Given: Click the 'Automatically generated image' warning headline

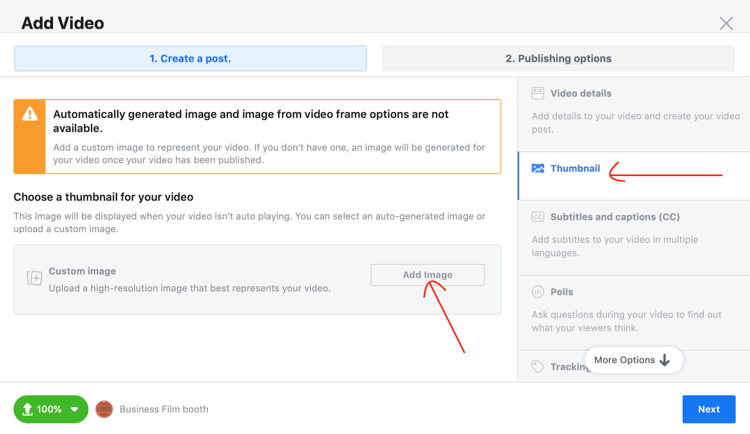Looking at the screenshot, I should (x=251, y=121).
